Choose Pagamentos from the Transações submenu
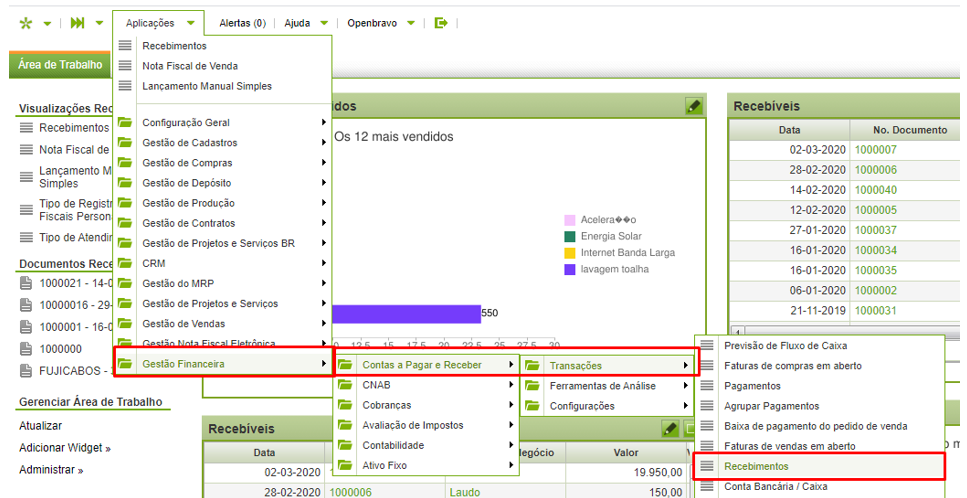Viewport: 967px width, 498px height. click(752, 386)
